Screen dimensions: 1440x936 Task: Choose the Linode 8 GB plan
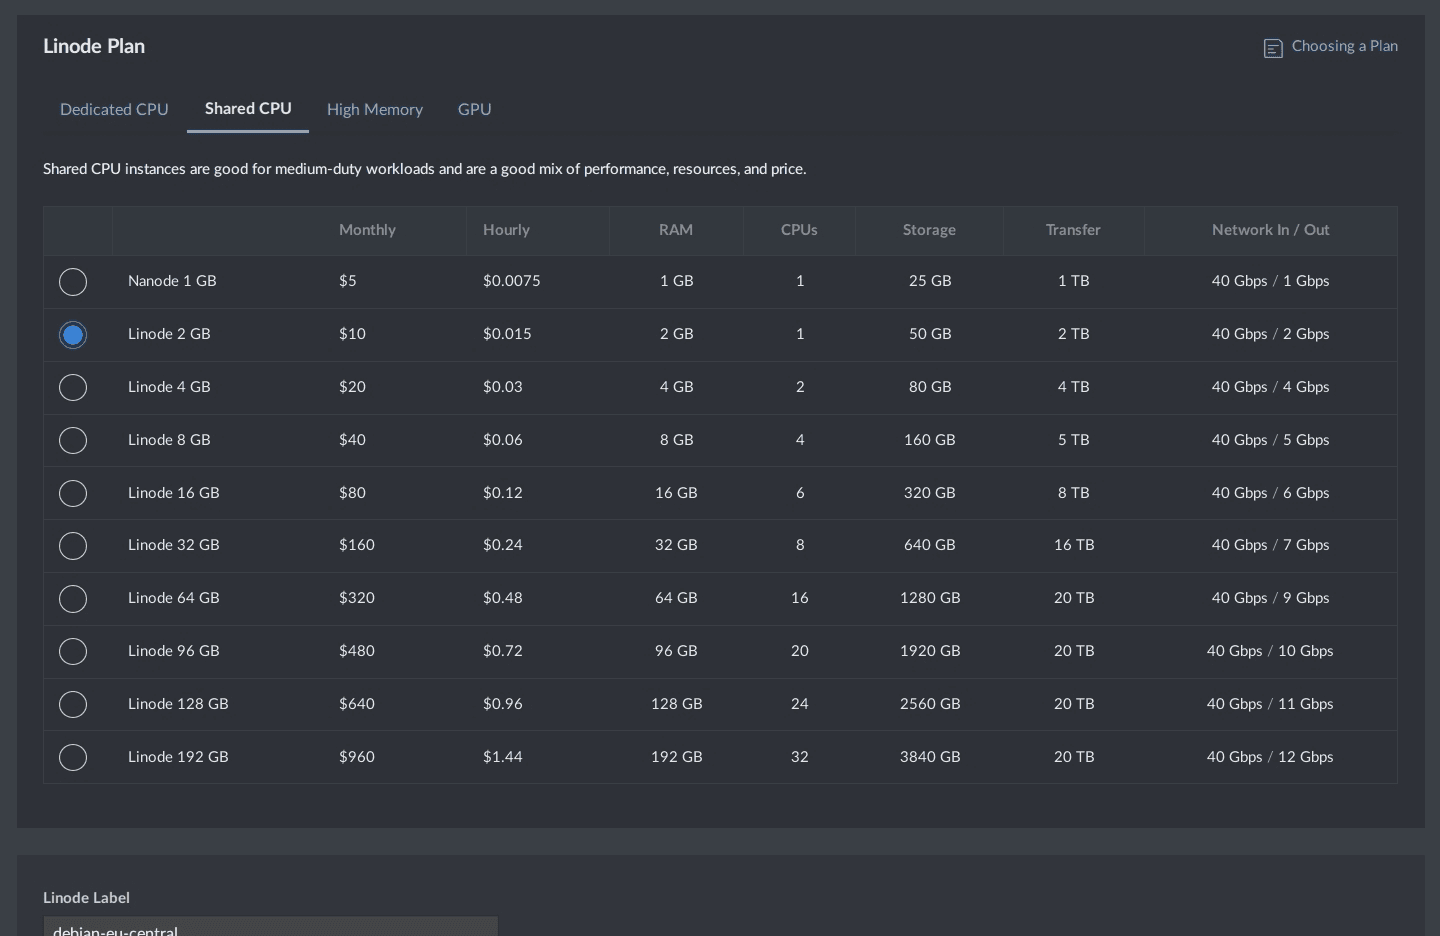coord(73,440)
